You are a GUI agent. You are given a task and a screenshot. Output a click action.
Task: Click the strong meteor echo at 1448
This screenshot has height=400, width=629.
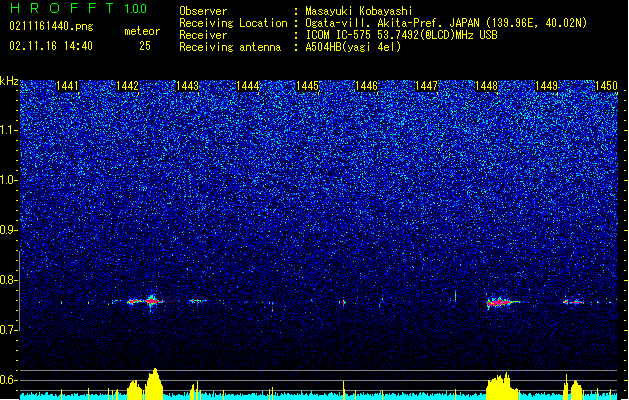(500, 302)
